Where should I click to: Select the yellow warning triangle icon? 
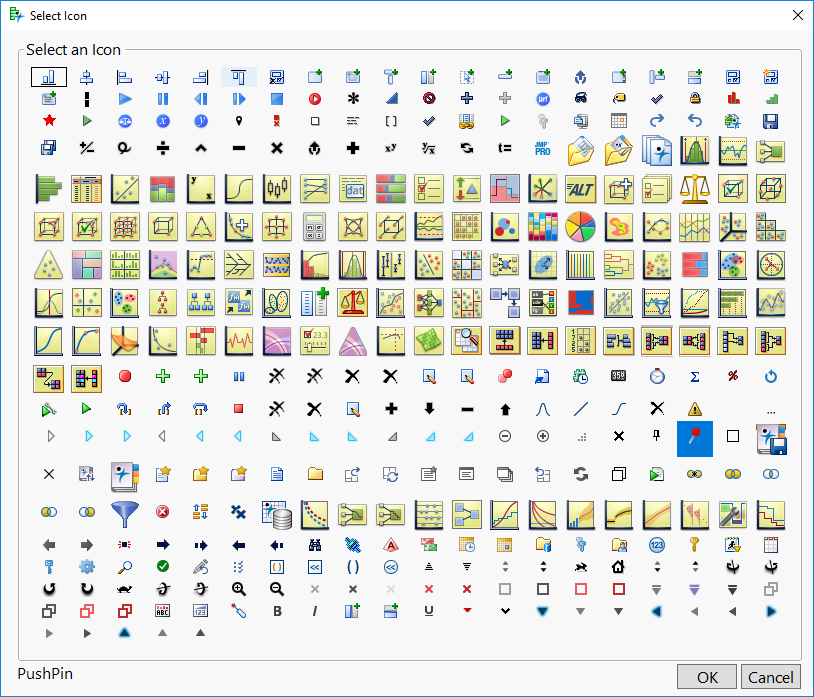tap(695, 409)
